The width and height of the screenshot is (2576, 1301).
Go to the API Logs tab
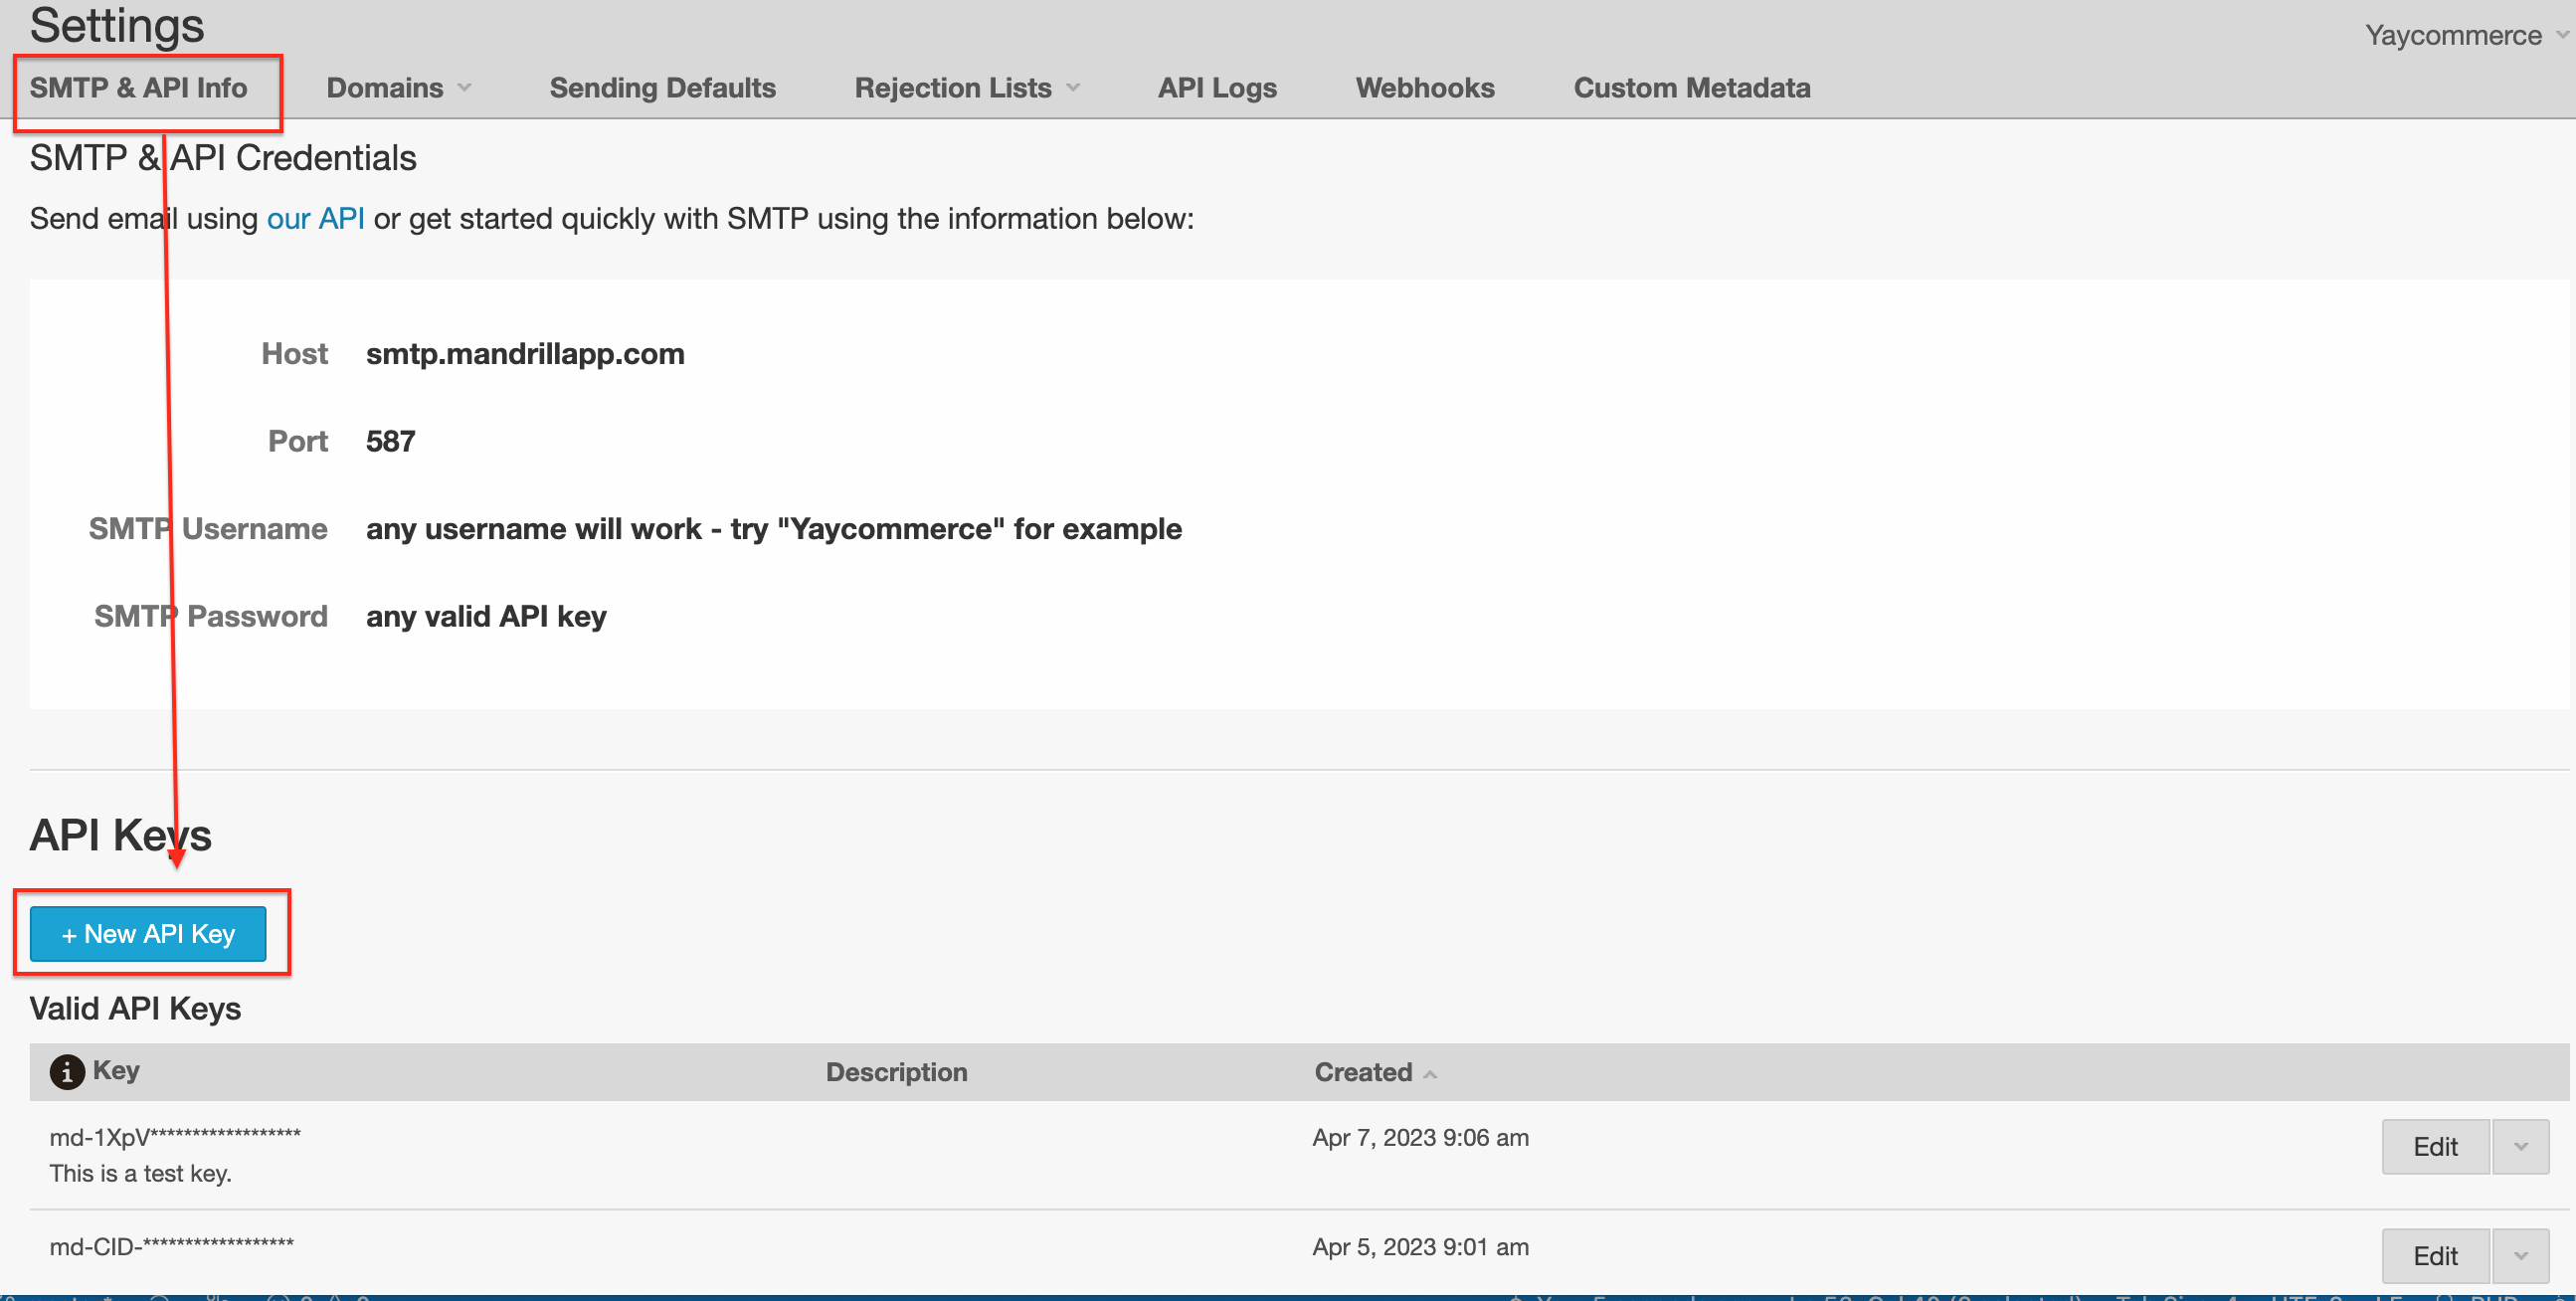click(1216, 88)
